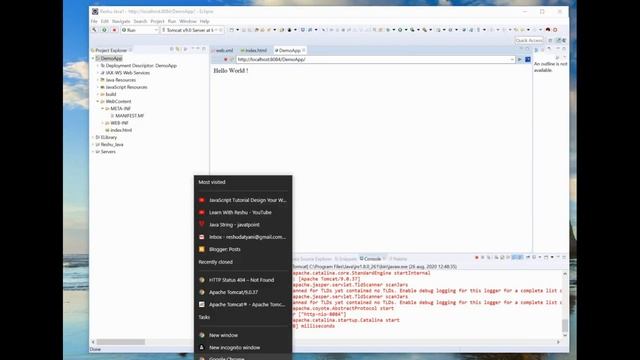Expand JAX-WS Web Services node

coord(98,73)
